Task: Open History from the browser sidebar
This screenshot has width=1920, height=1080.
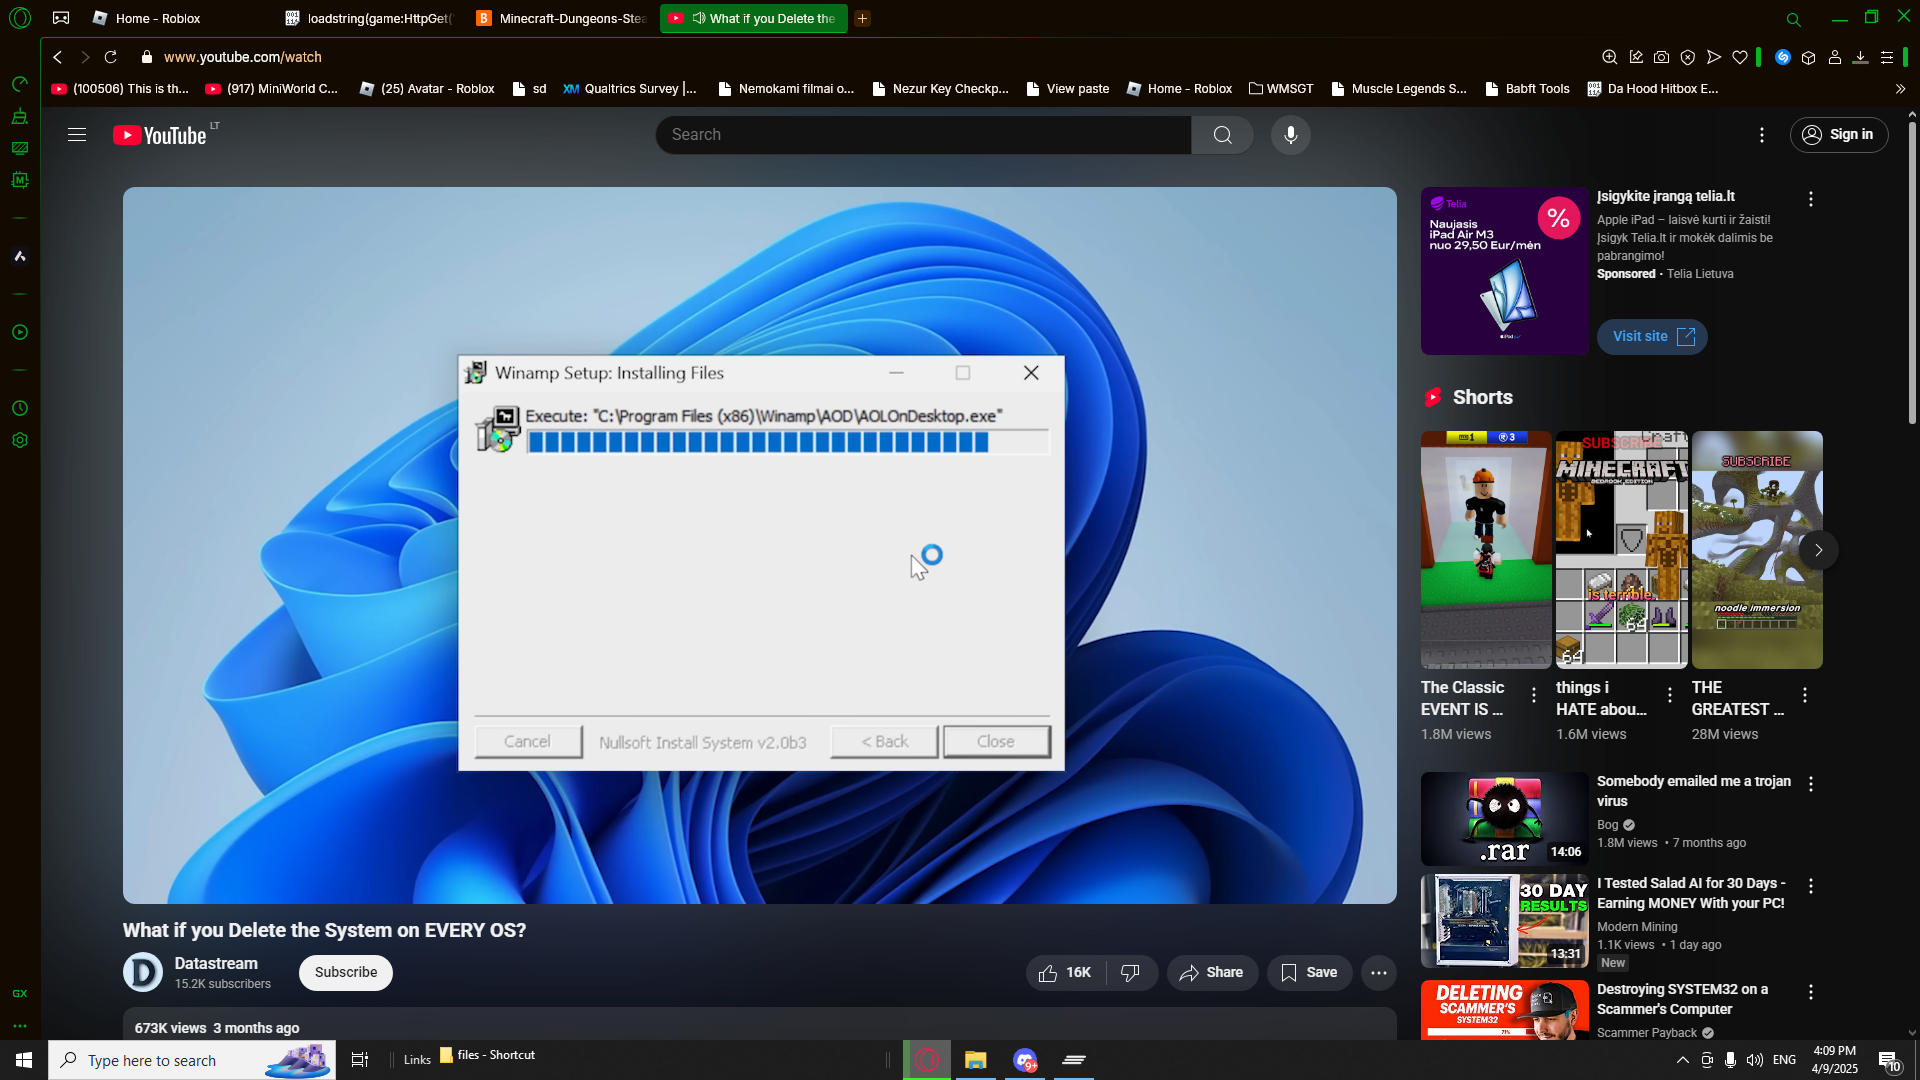Action: (19, 408)
